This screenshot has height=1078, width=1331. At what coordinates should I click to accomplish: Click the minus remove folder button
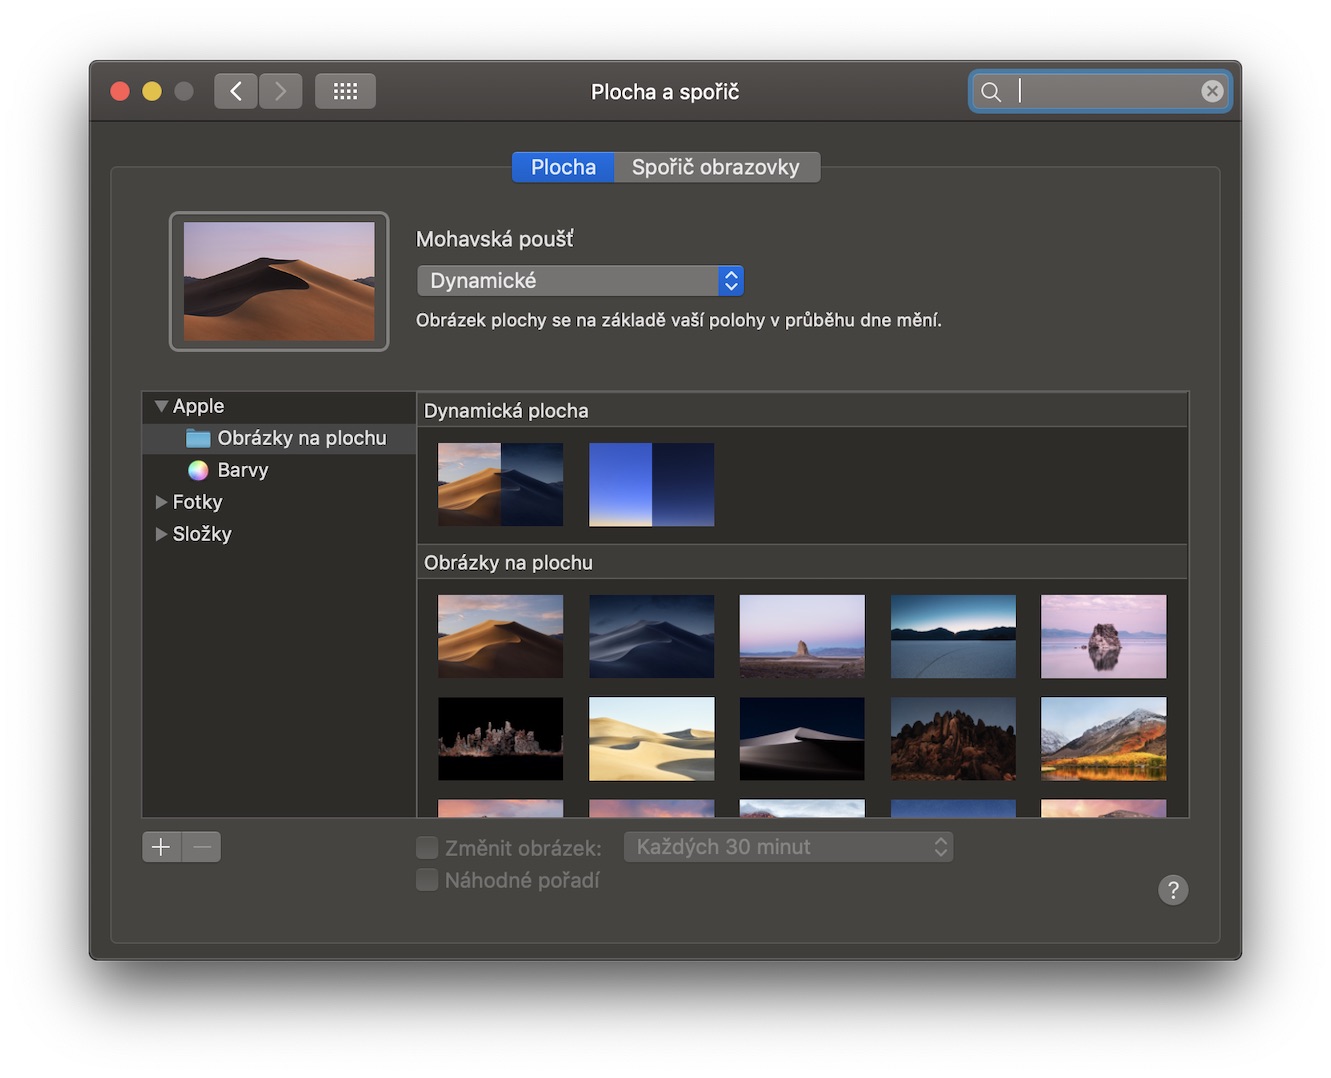pyautogui.click(x=202, y=848)
